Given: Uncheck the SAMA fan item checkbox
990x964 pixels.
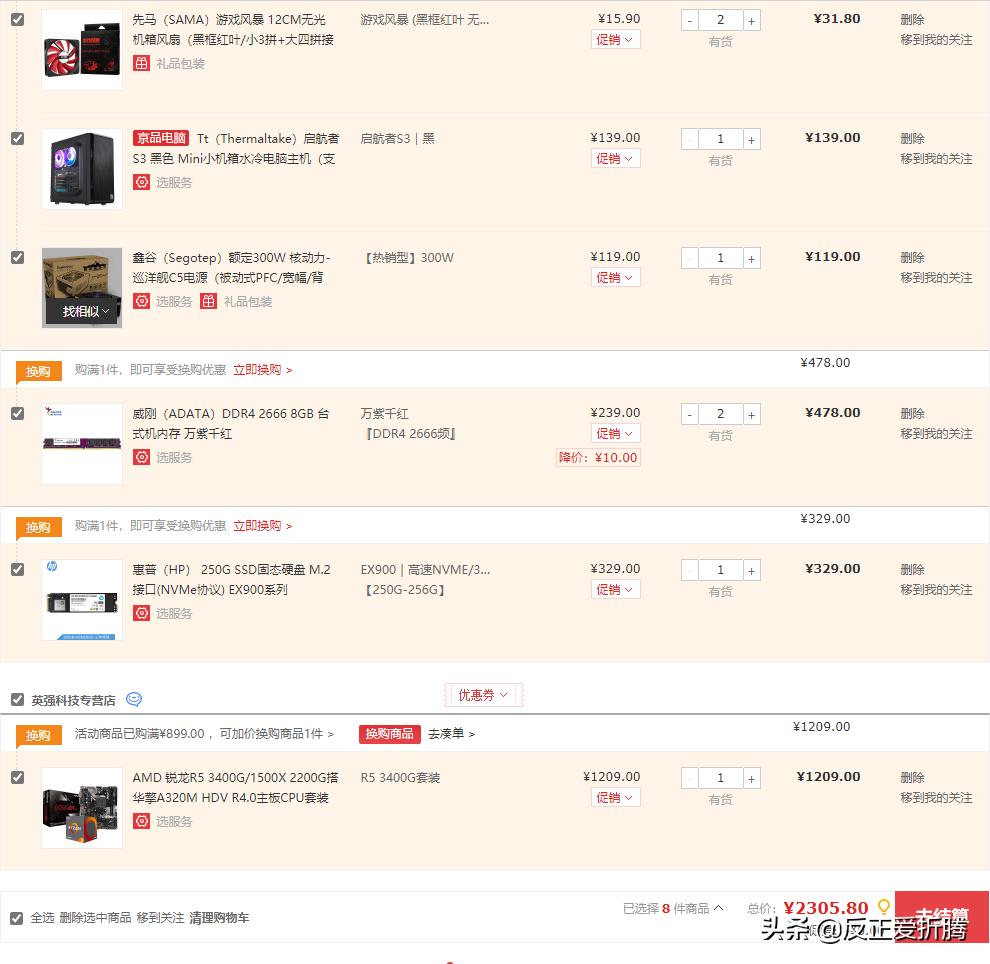Looking at the screenshot, I should [x=18, y=20].
